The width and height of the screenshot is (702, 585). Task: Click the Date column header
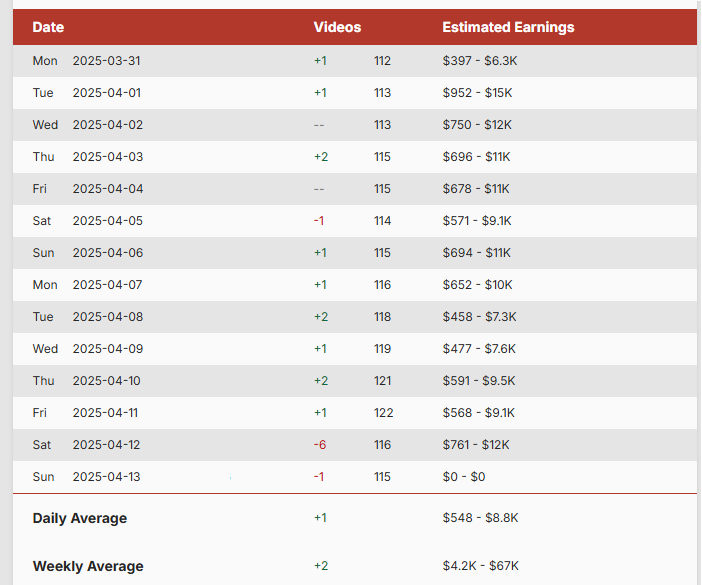point(48,27)
